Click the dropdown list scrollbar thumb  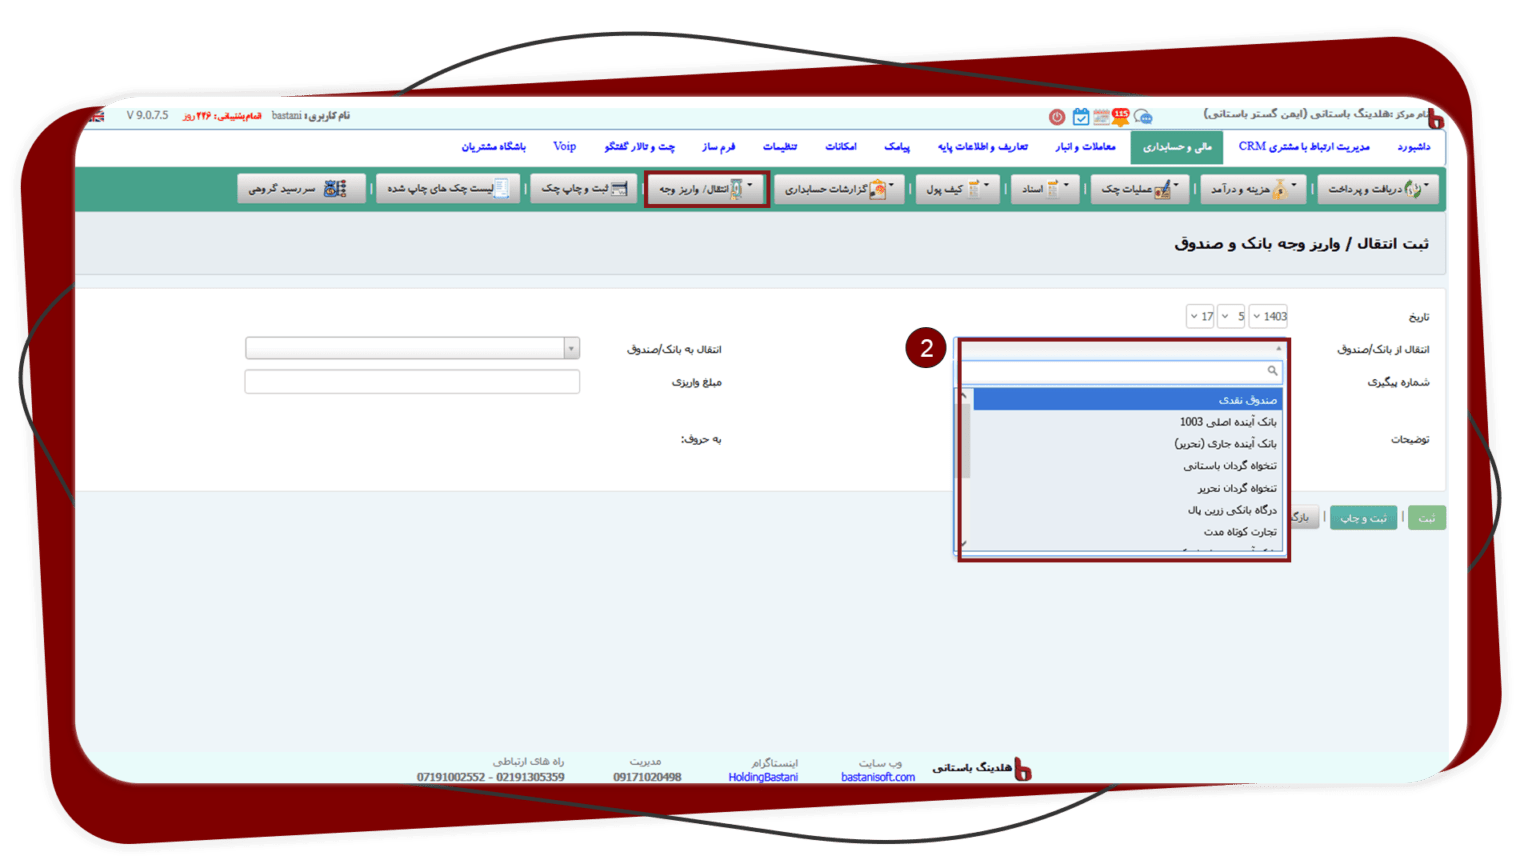pyautogui.click(x=965, y=440)
